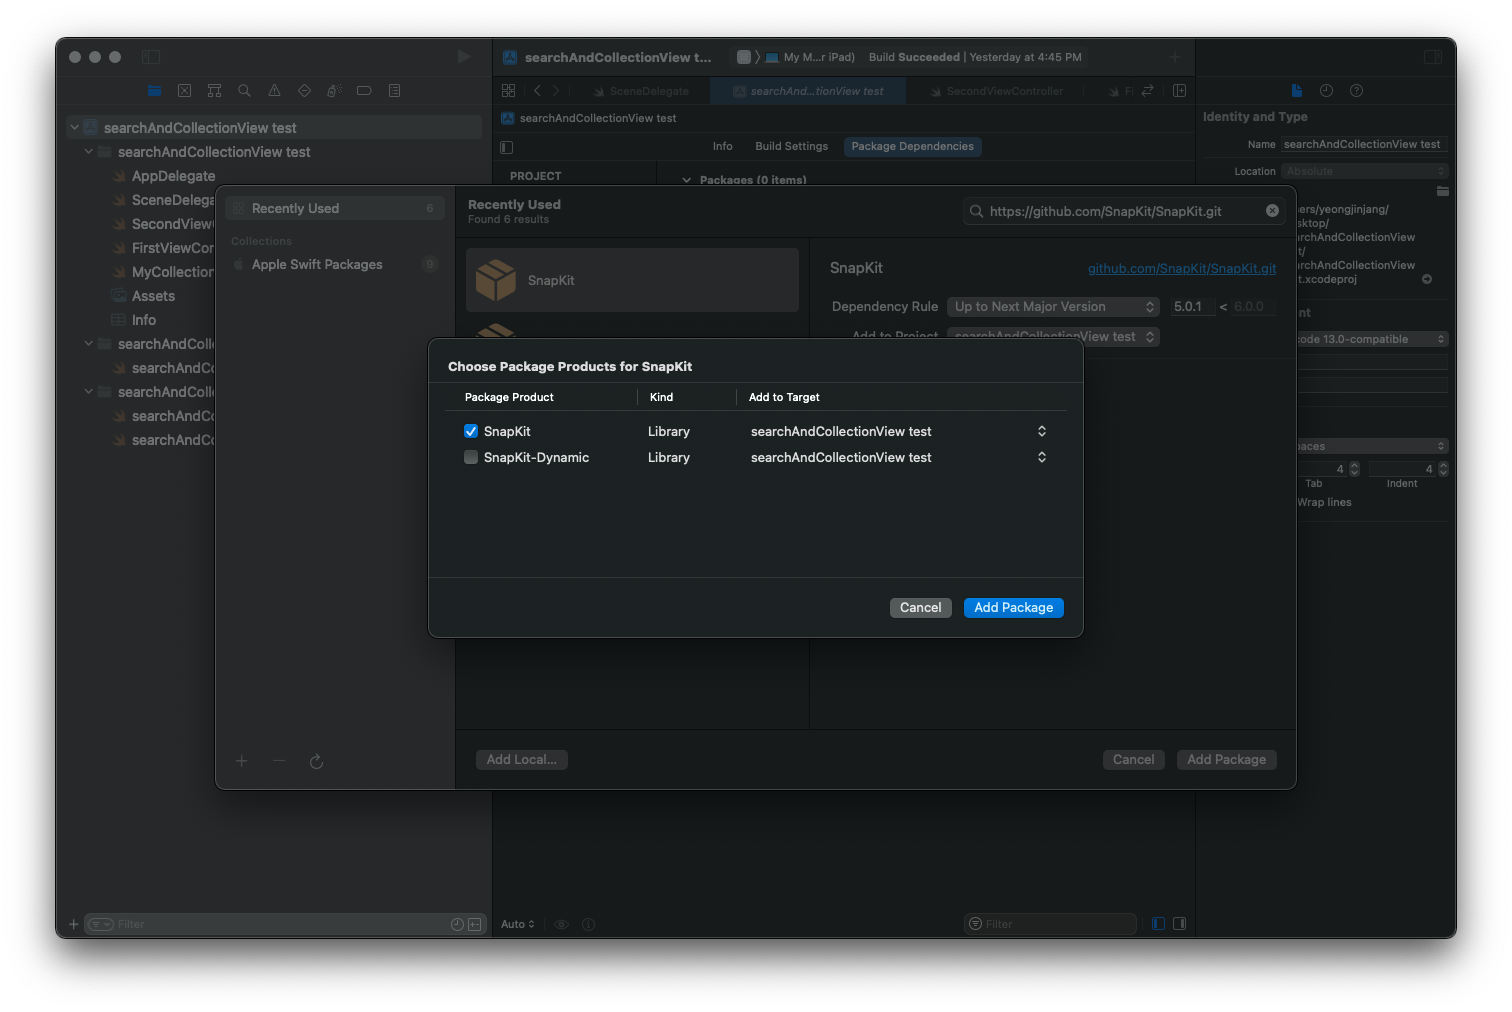Open the SceneDelegate editor tab
Viewport: 1512px width, 1012px height.
[x=640, y=91]
